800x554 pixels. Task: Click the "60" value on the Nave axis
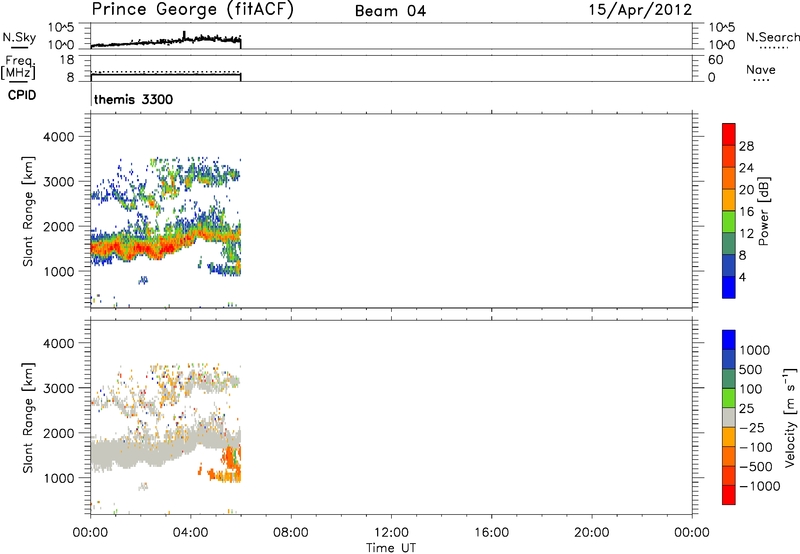[715, 60]
